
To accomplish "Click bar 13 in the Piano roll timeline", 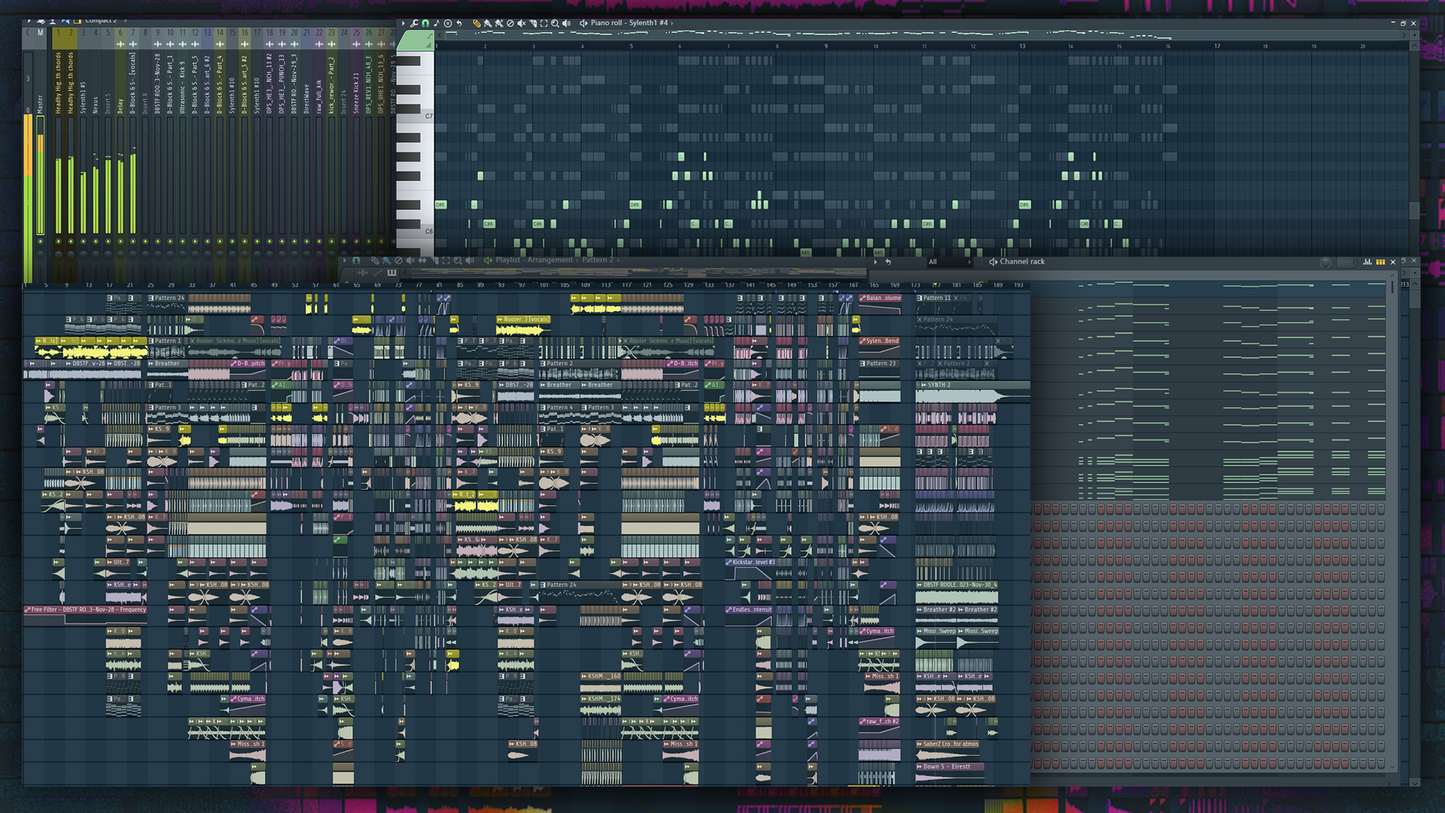I will (1022, 45).
